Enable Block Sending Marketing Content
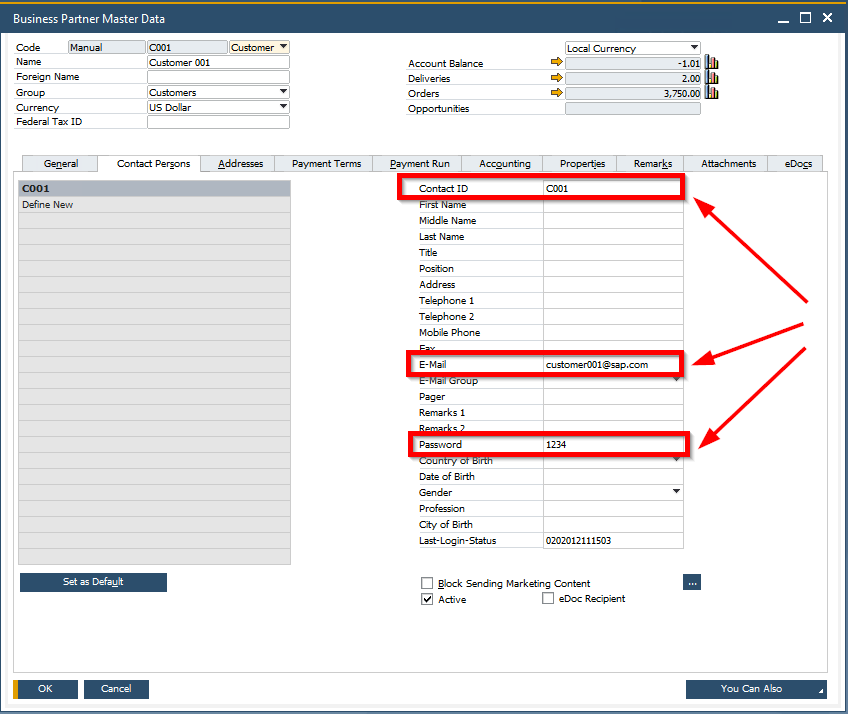This screenshot has height=714, width=848. click(427, 583)
